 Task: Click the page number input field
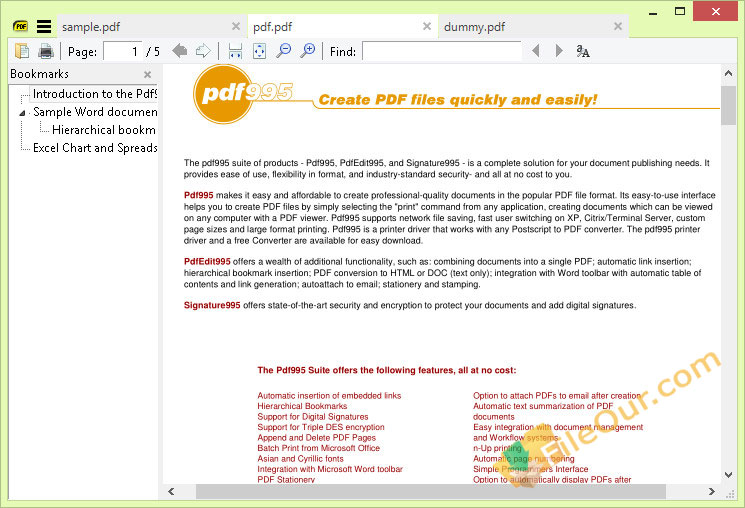(x=123, y=51)
